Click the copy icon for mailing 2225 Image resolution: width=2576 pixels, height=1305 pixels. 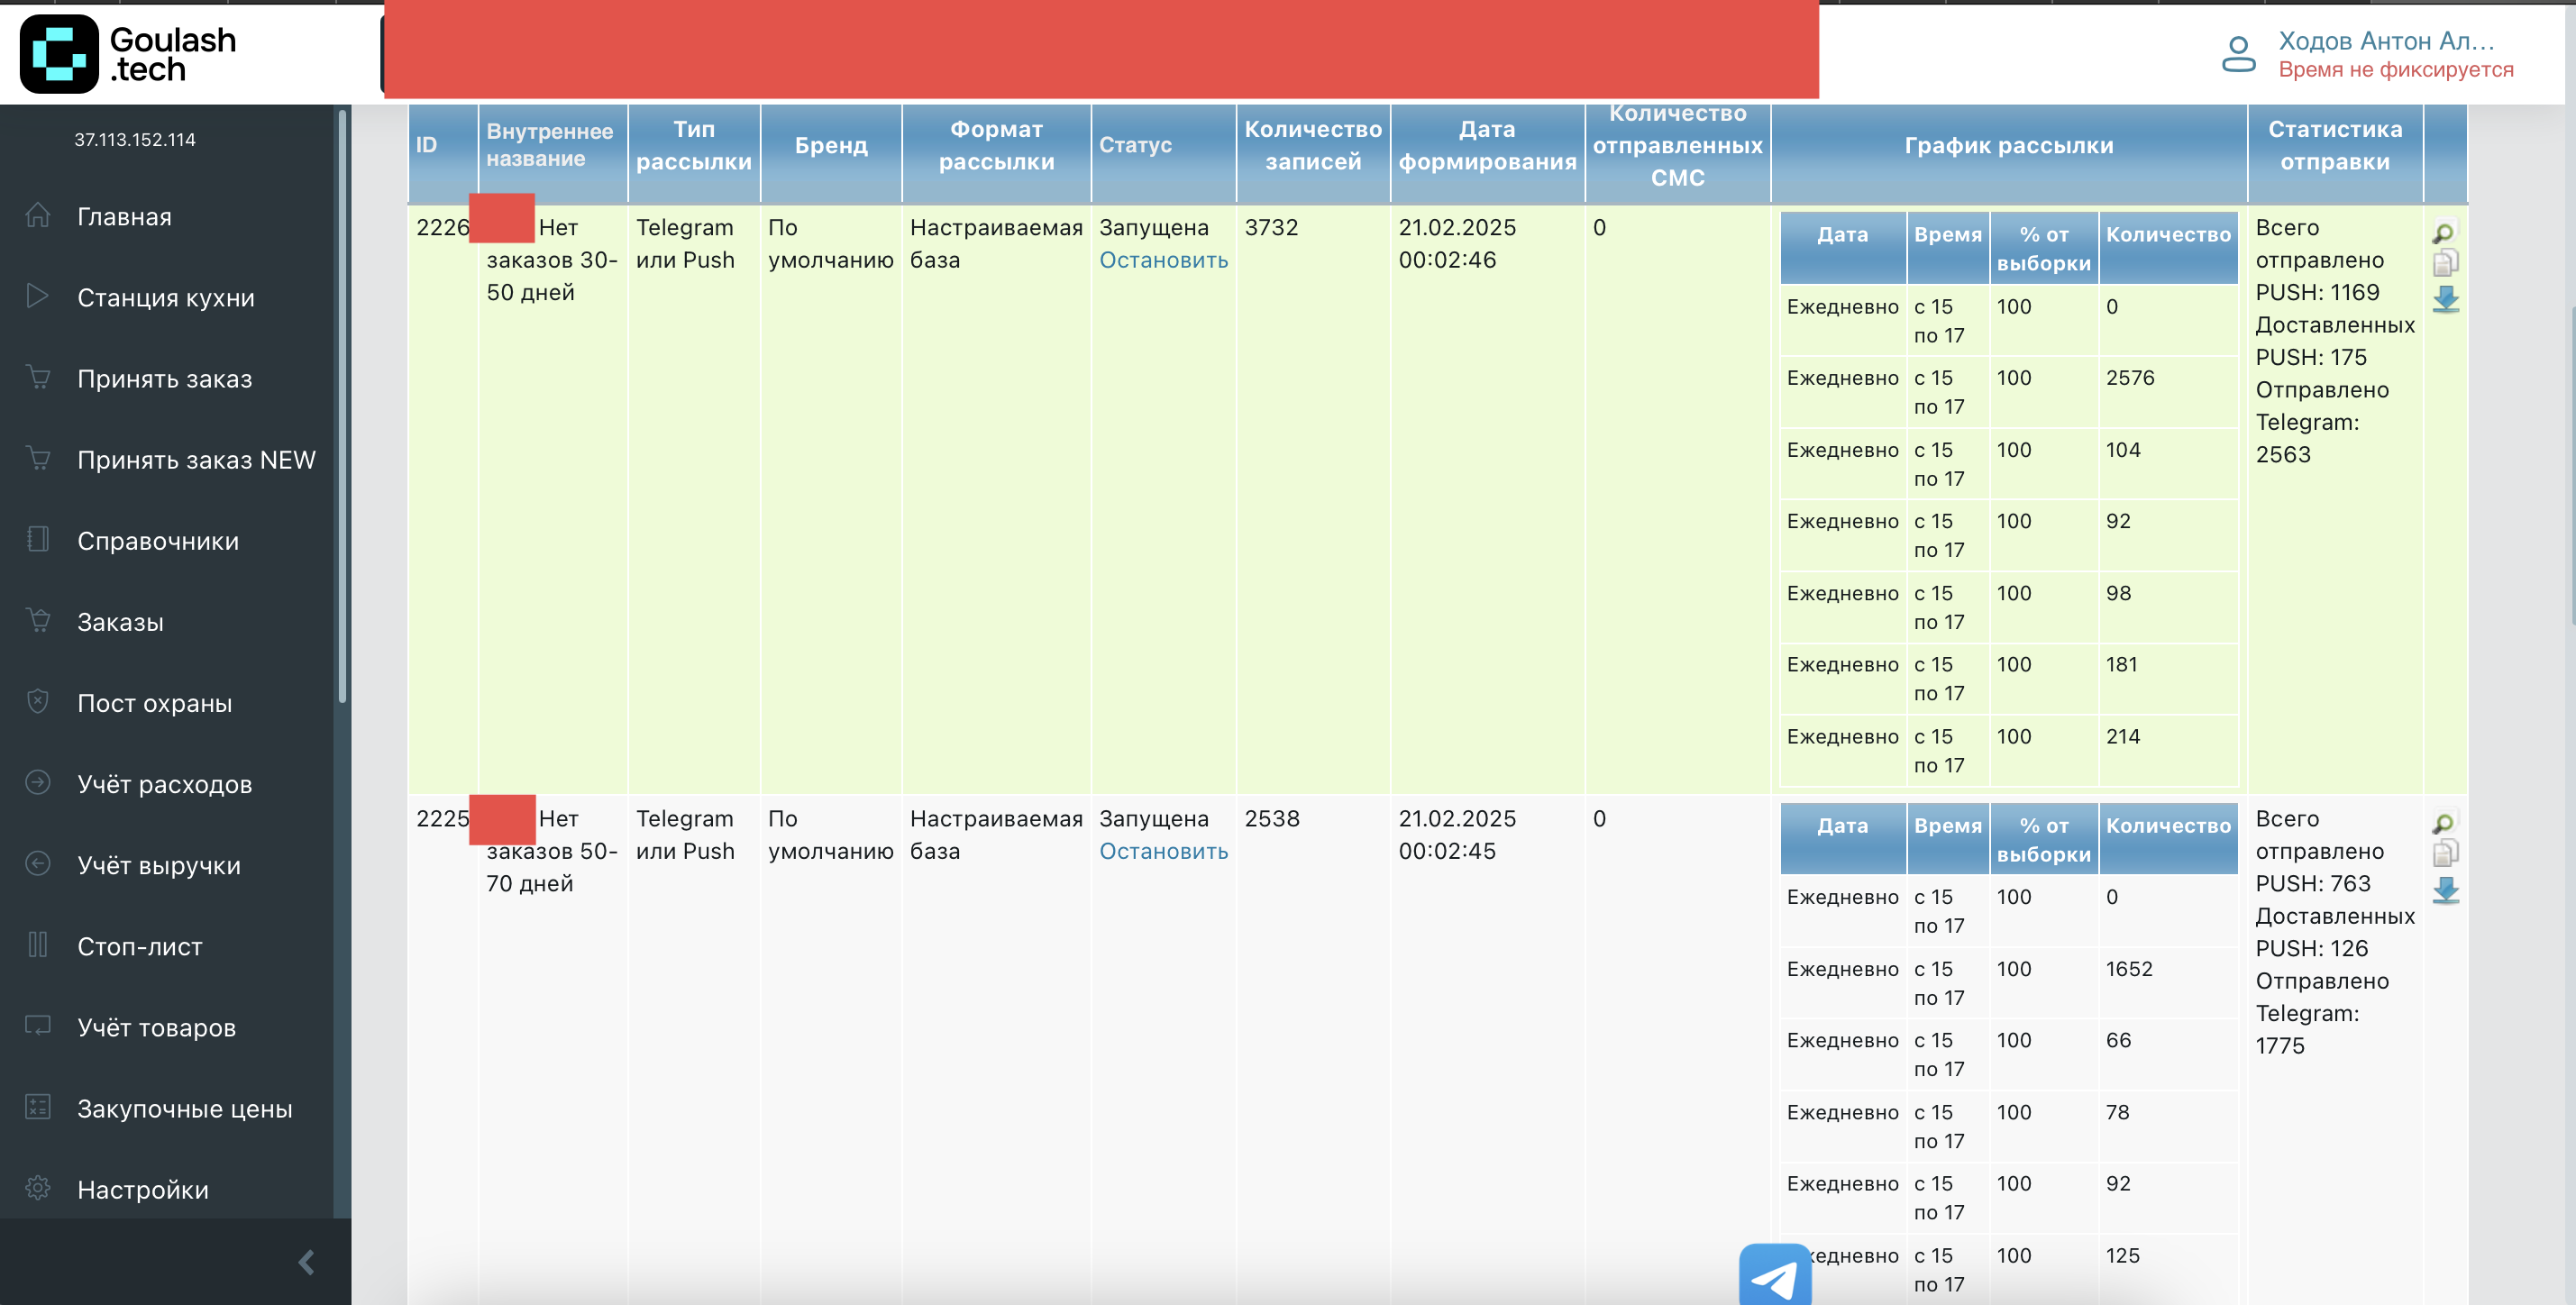(2445, 853)
